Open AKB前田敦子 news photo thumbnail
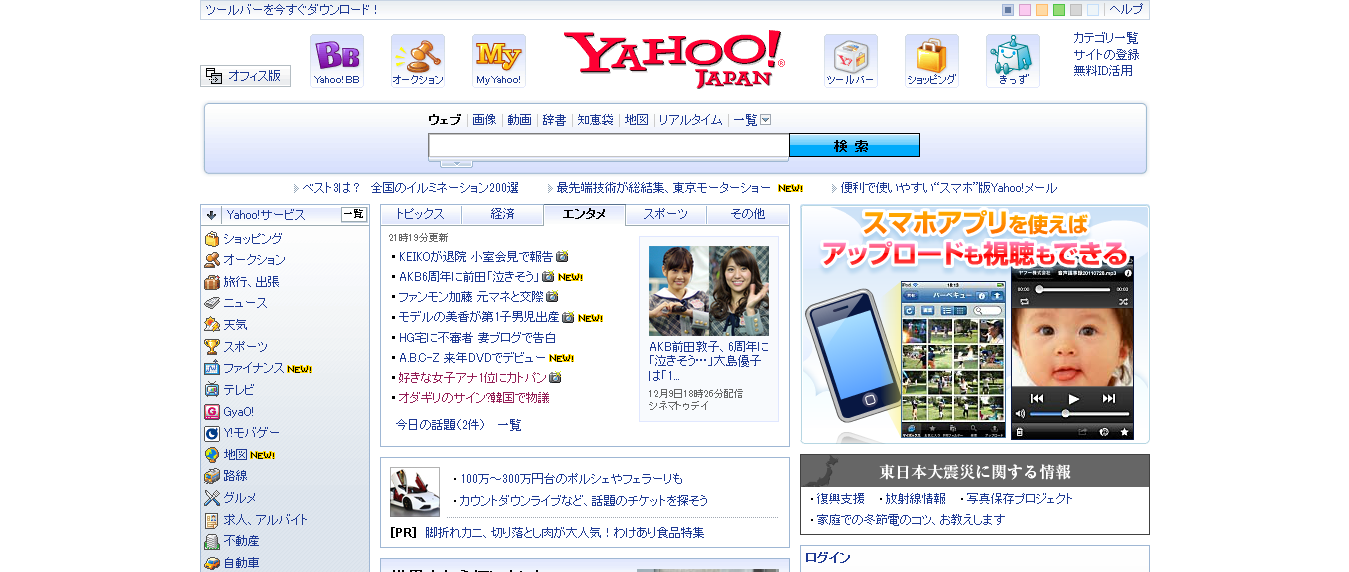1349x572 pixels. (709, 291)
